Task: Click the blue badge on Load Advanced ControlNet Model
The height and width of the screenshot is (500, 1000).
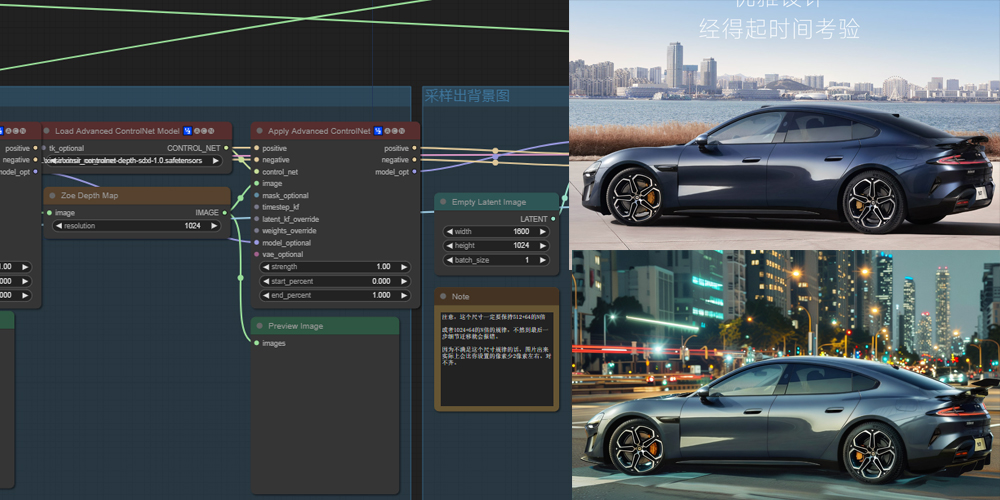Action: click(x=188, y=131)
